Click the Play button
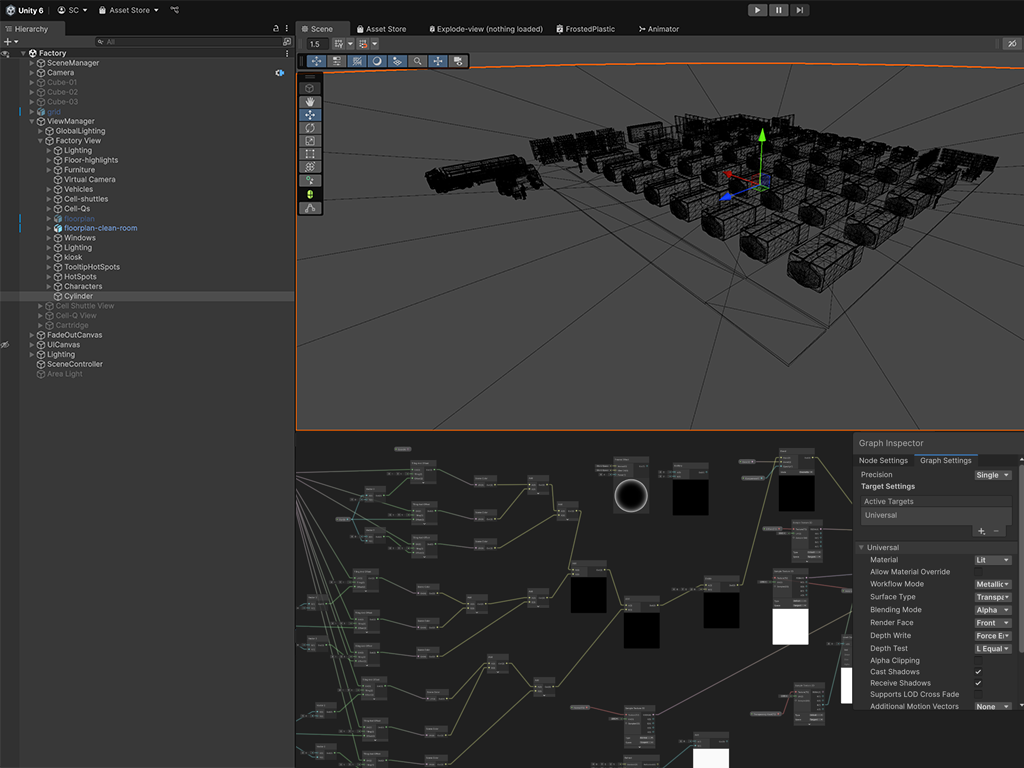The image size is (1024, 768). point(757,10)
